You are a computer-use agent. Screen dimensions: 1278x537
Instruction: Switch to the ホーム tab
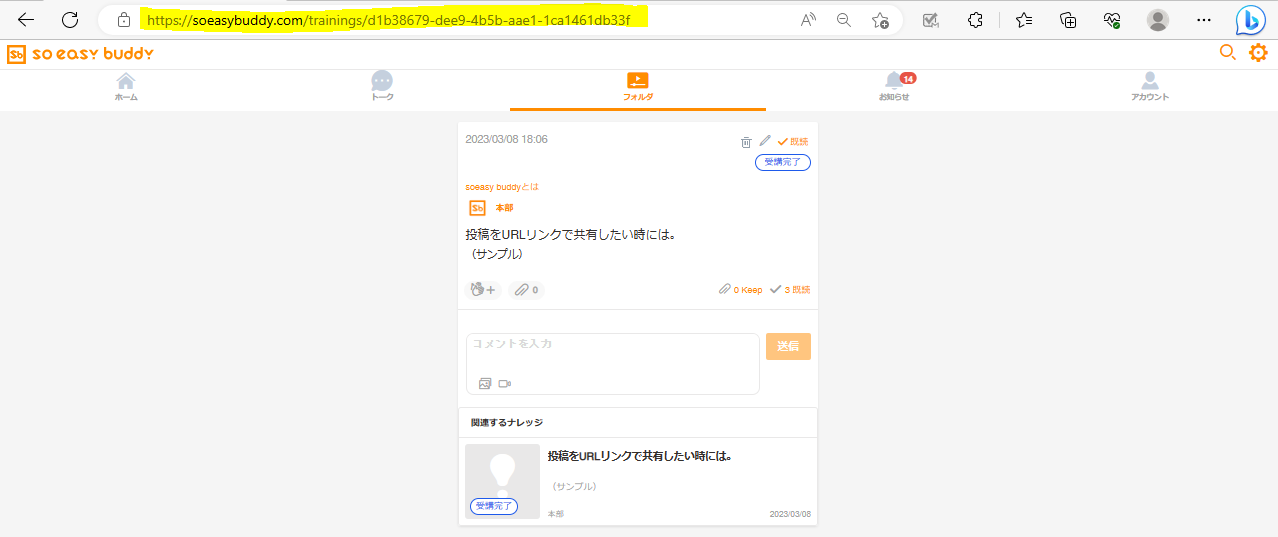click(126, 87)
